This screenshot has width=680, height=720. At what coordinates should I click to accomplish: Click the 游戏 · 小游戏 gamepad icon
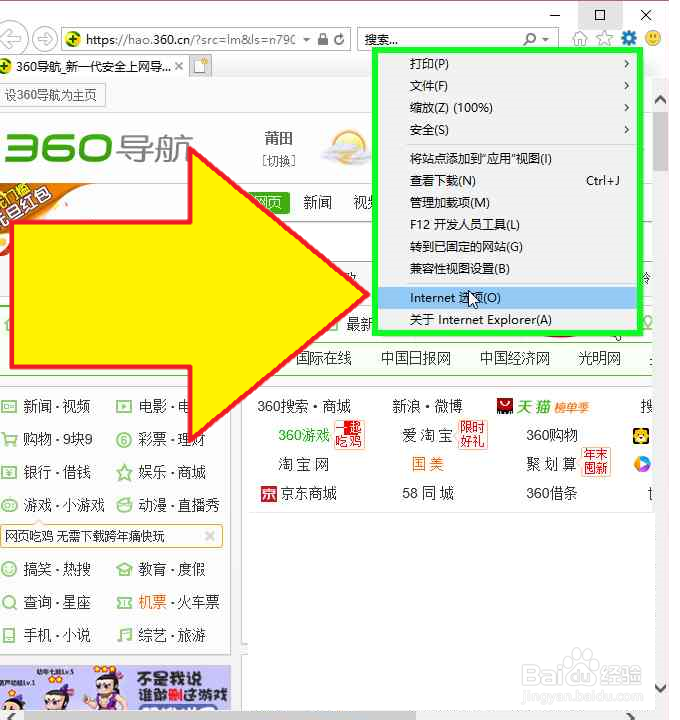point(9,505)
